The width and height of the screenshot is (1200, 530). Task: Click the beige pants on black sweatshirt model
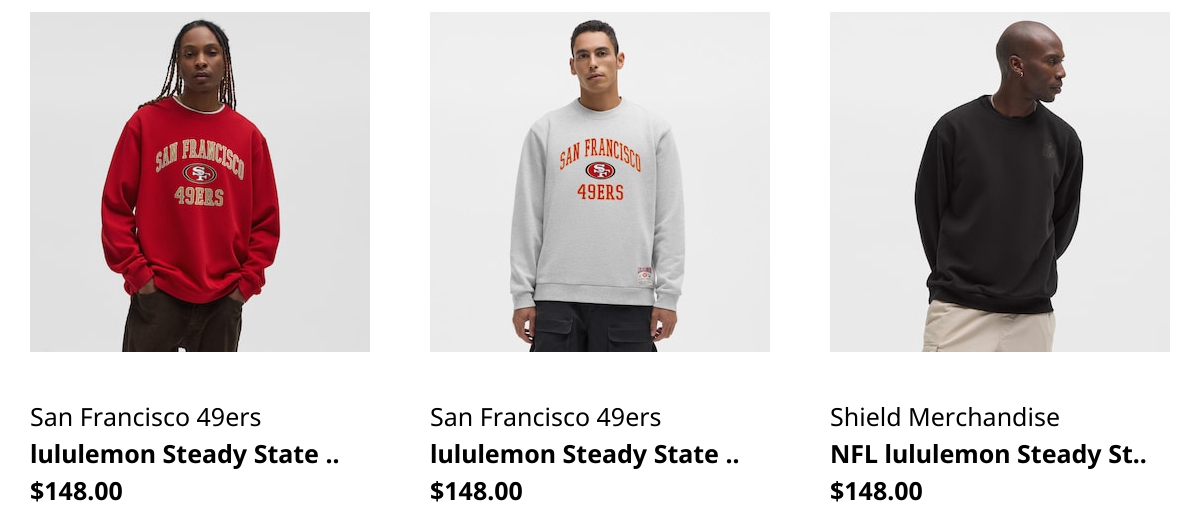coord(988,327)
